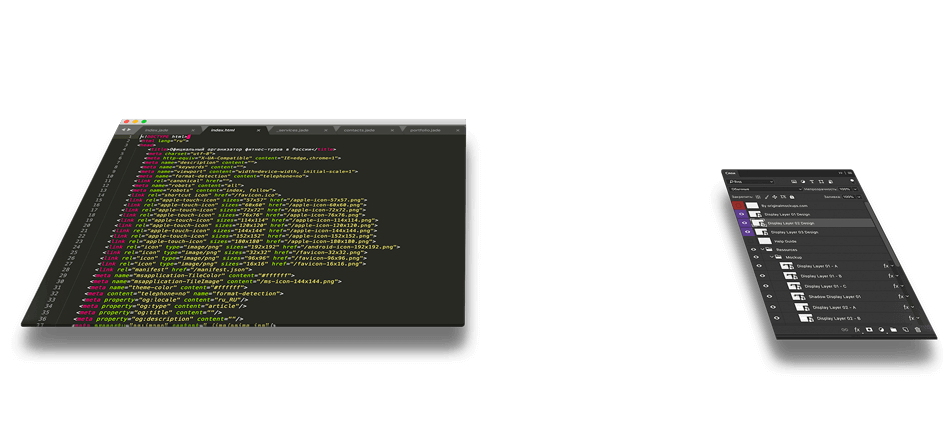This screenshot has height=441, width=943.
Task: Delete layer using the trash icon
Action: 918,329
